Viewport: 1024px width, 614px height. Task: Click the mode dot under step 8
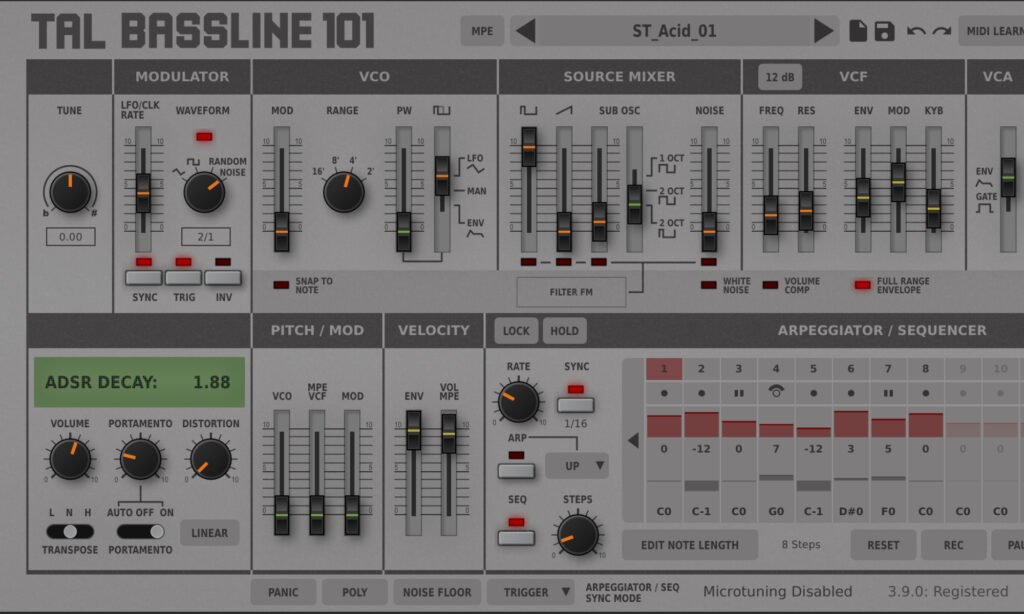coord(925,393)
